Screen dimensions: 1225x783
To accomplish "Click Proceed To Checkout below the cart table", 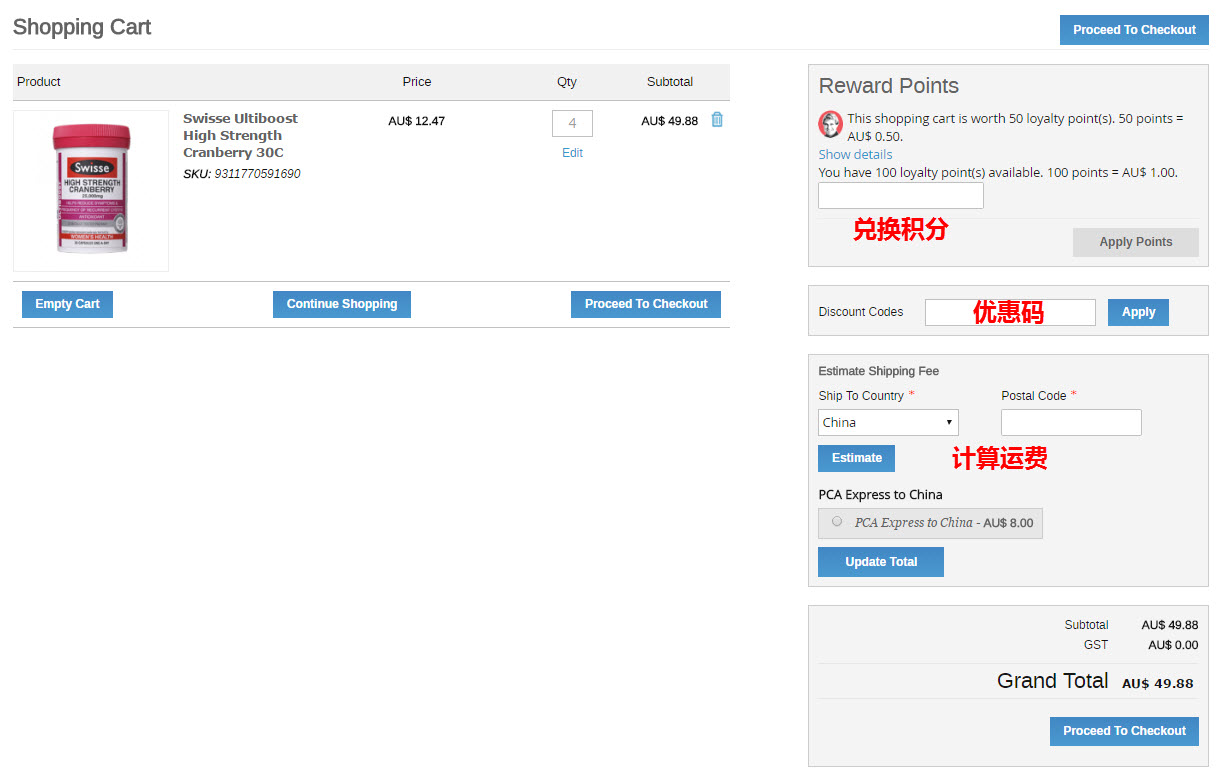I will click(x=646, y=304).
